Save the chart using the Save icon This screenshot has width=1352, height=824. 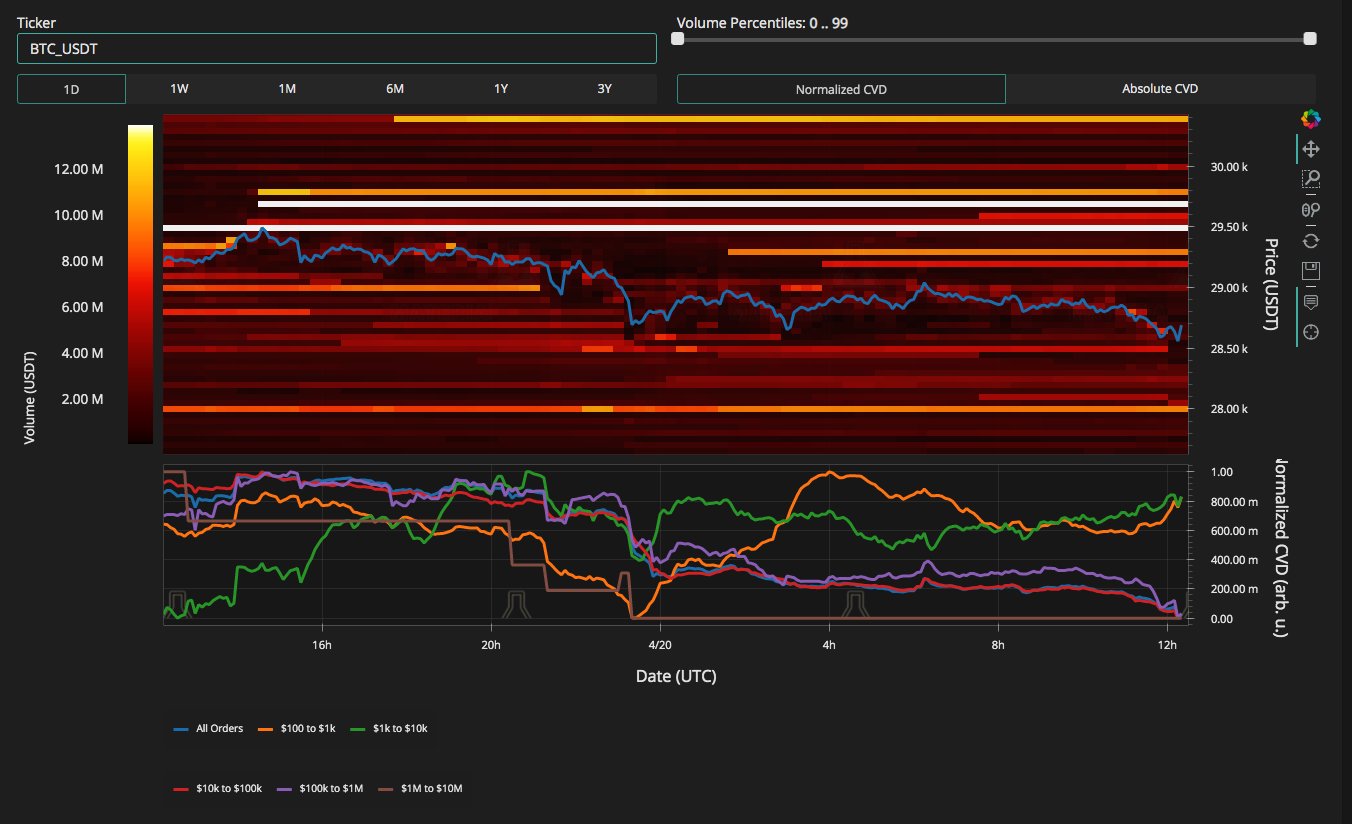click(x=1310, y=270)
